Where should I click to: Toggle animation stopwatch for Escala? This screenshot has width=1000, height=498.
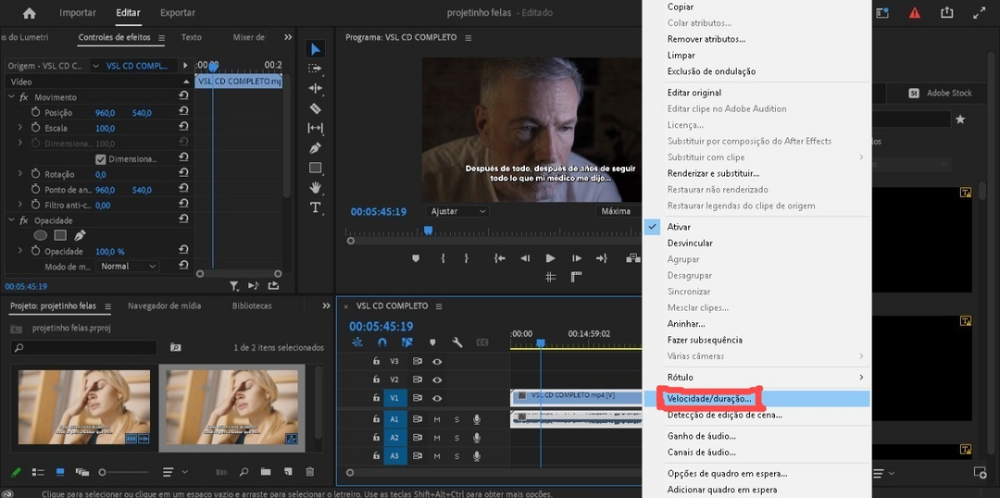pos(36,128)
